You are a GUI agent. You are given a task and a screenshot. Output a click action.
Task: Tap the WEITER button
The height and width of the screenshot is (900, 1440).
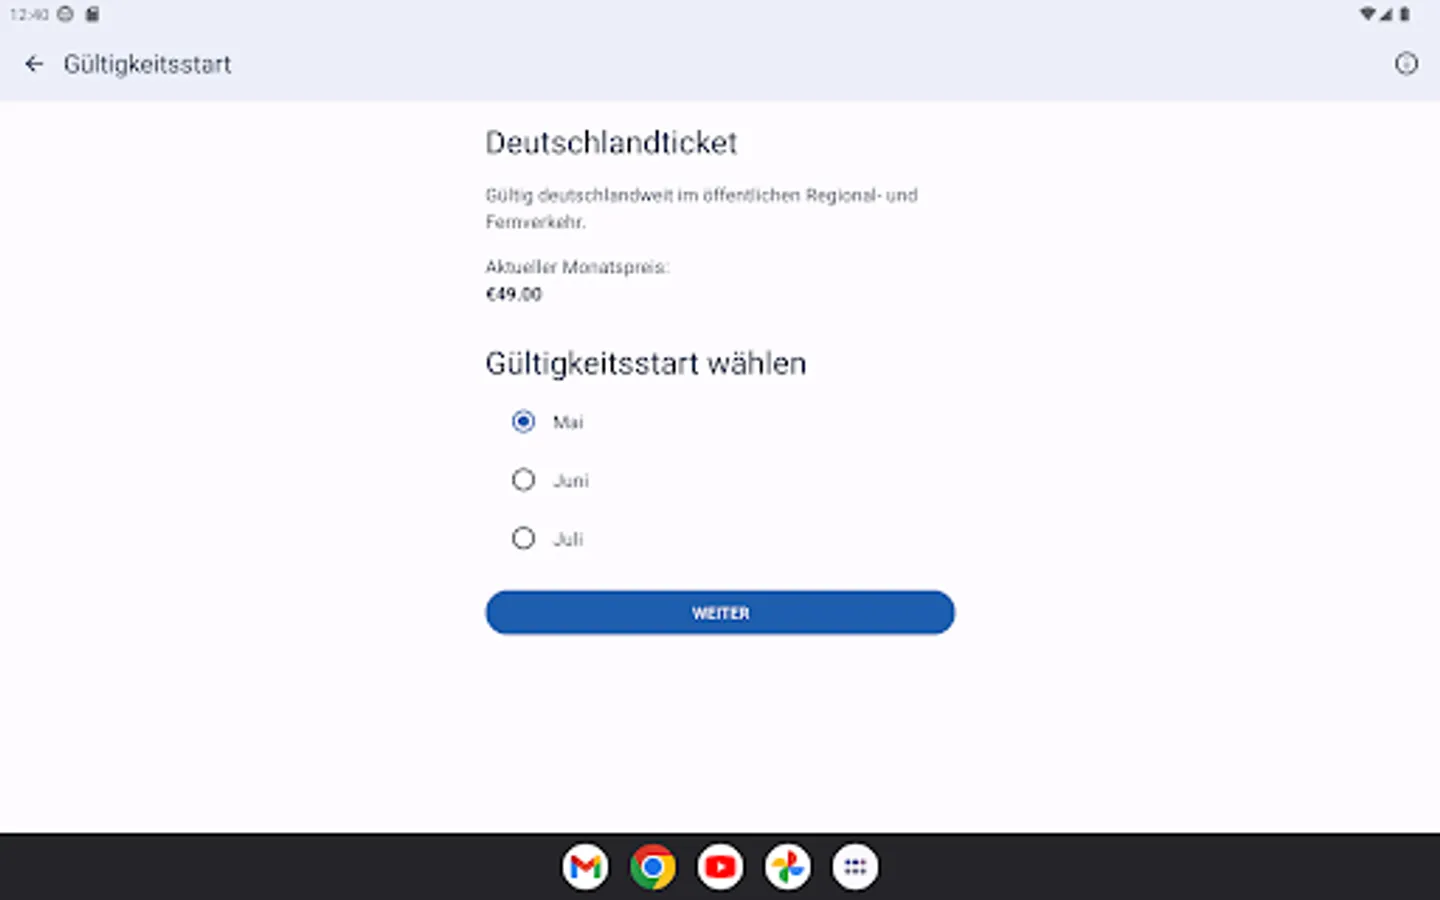(720, 612)
